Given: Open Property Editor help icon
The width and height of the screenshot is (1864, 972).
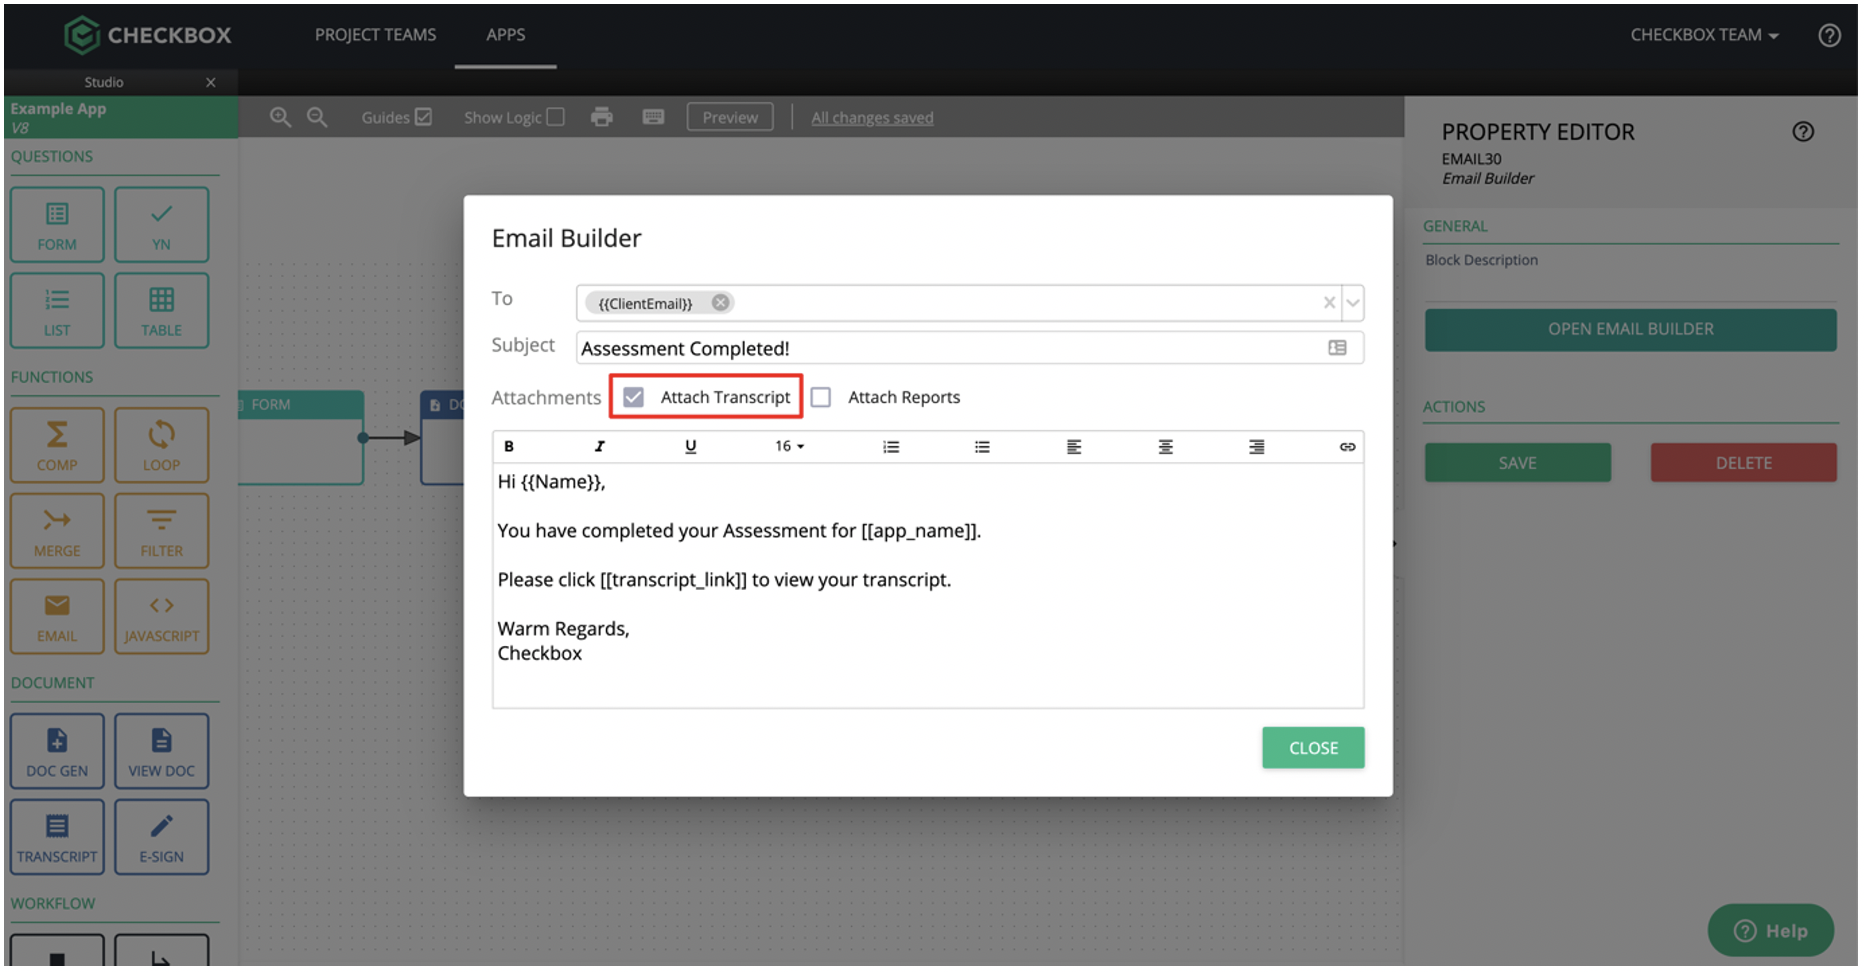Looking at the screenshot, I should point(1803,132).
